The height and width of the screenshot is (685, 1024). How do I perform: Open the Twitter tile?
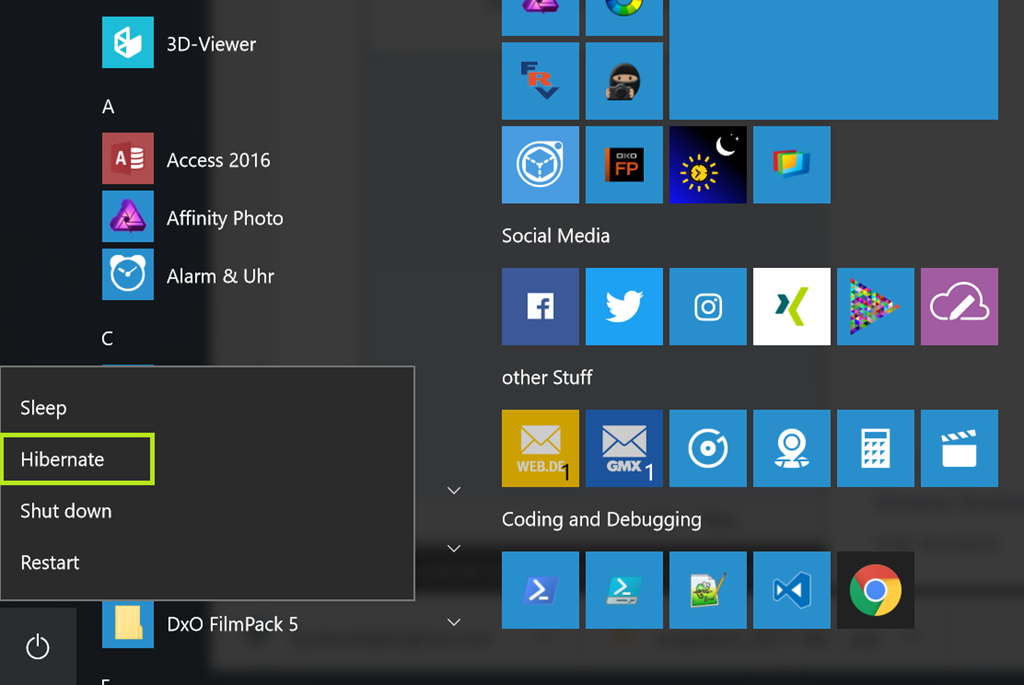click(624, 306)
